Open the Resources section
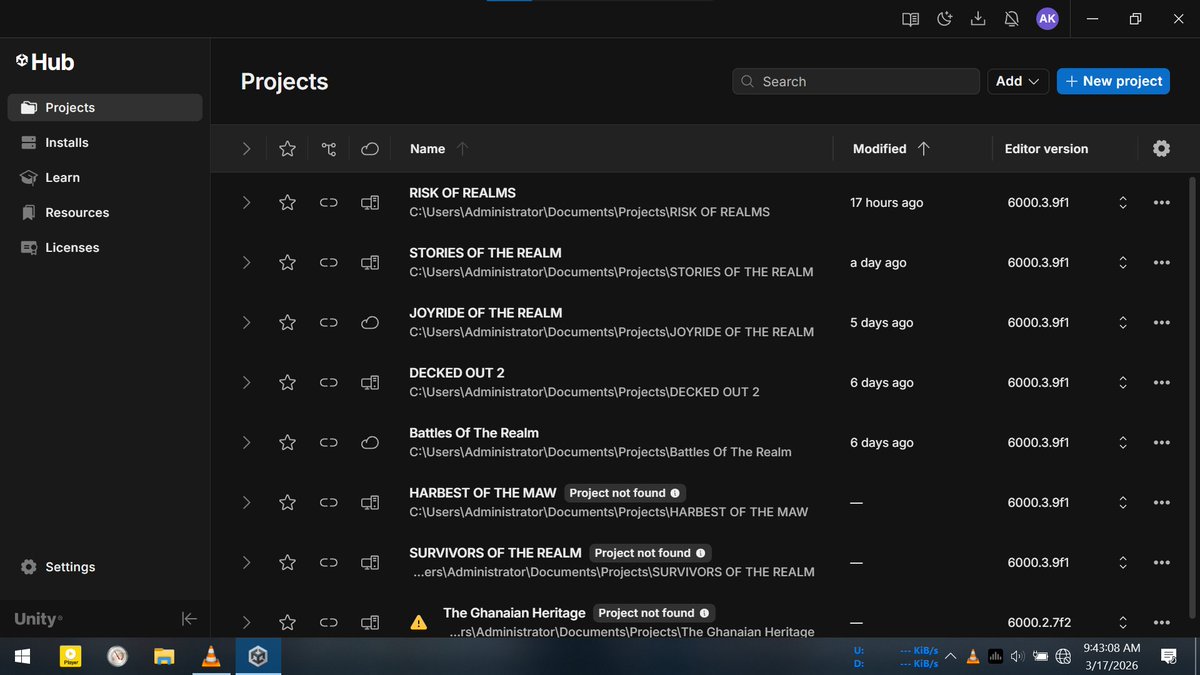 (105, 212)
